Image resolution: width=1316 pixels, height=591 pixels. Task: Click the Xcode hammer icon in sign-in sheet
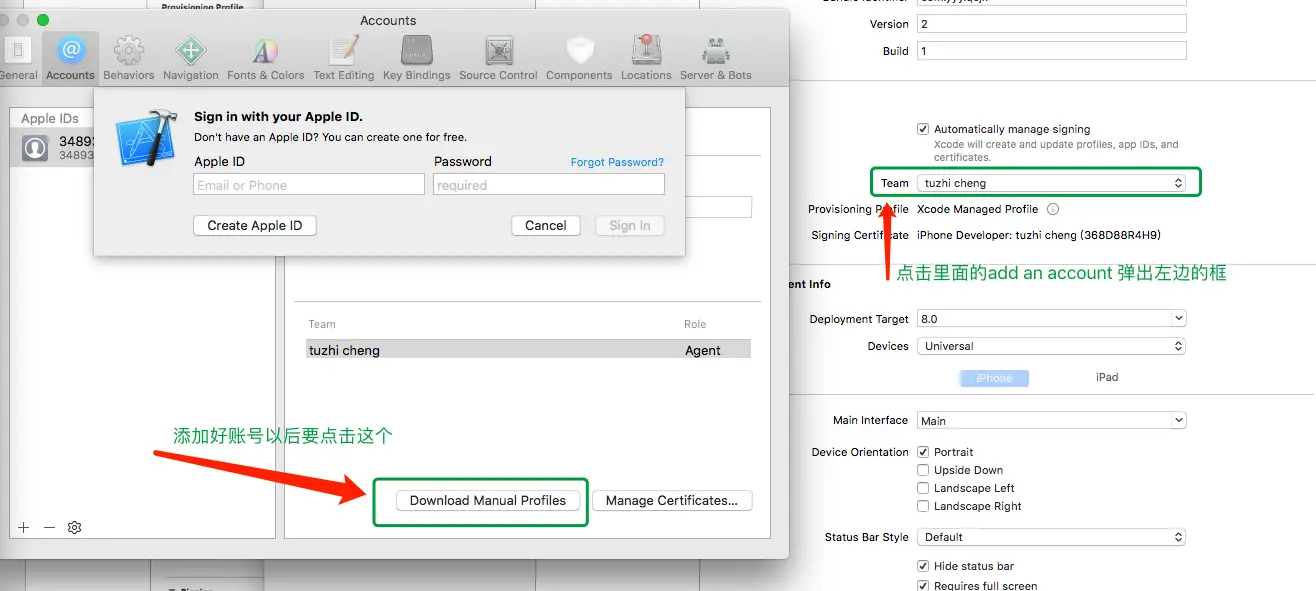coord(146,137)
